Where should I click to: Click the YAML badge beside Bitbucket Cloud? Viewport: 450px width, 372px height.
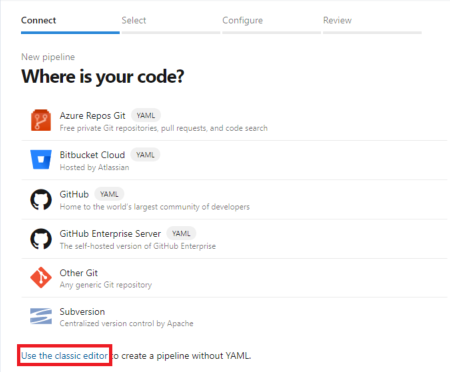[x=145, y=155]
